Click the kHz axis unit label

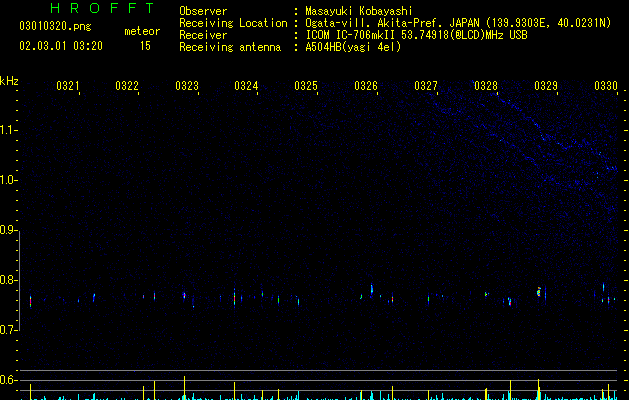9,81
